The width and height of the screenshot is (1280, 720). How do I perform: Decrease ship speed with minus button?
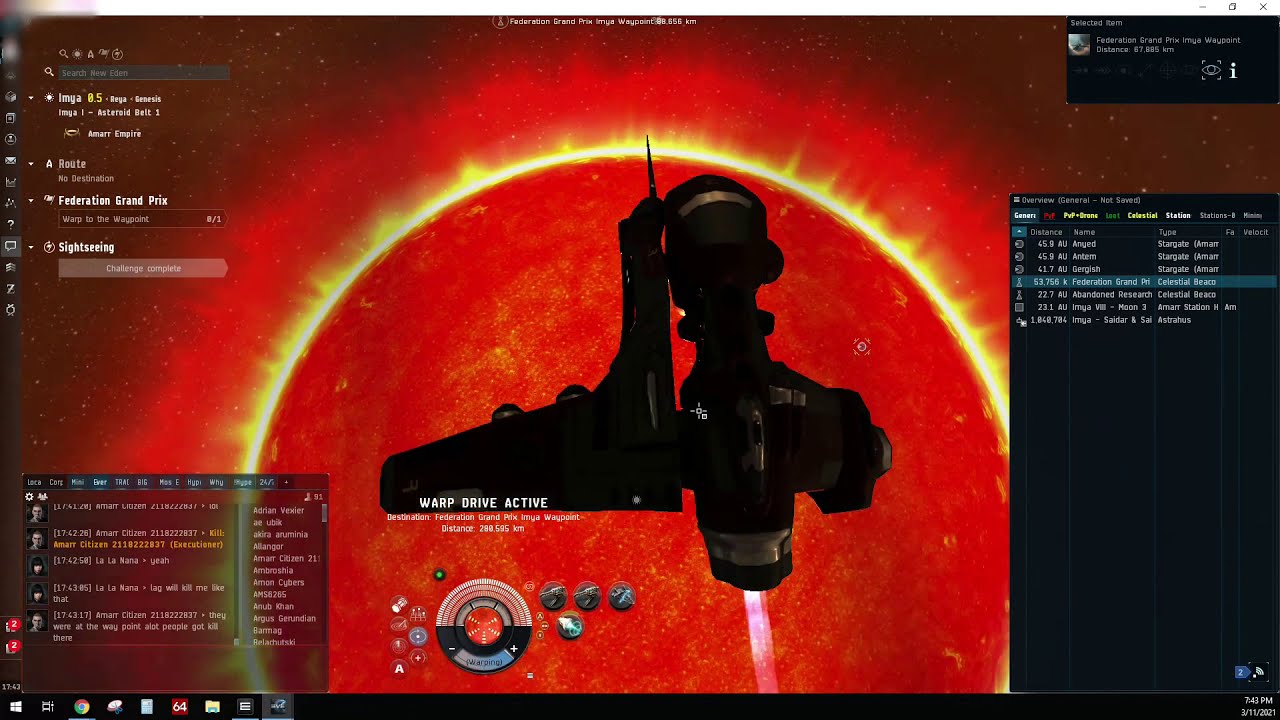coord(452,649)
